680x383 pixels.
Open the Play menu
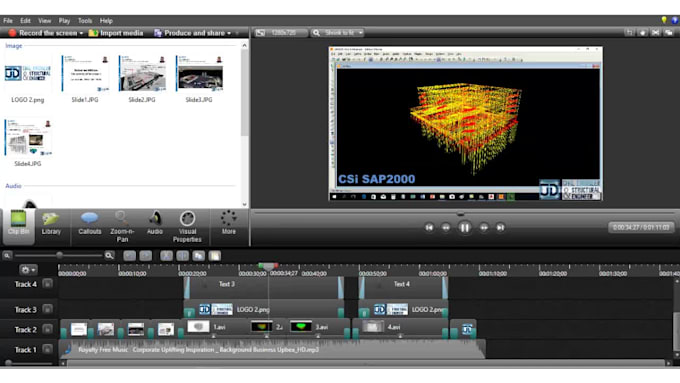pyautogui.click(x=64, y=21)
